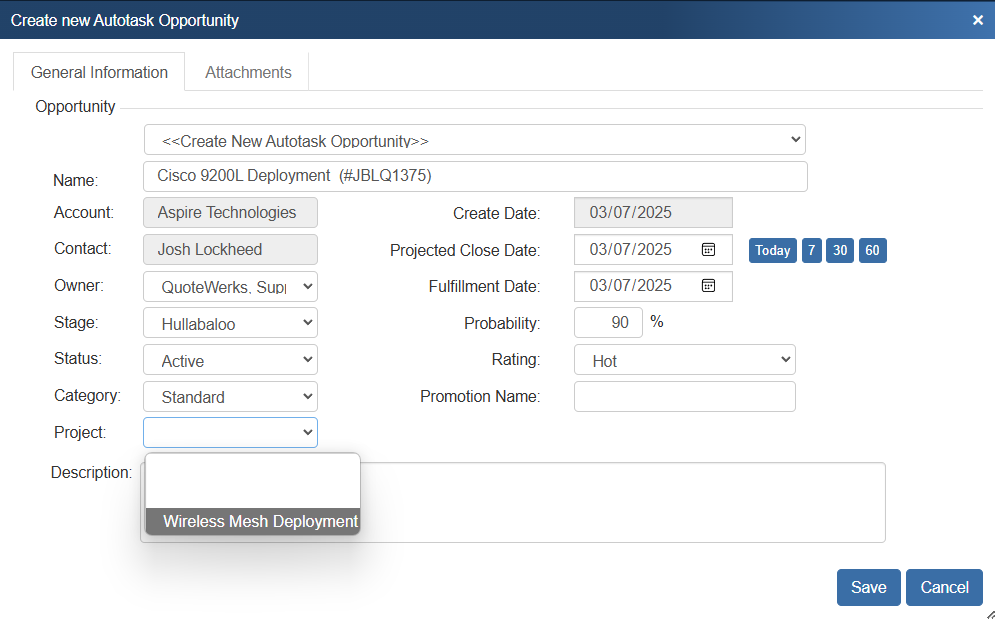Open Fulfillment Date calendar picker icon
Screen dimensions: 995x619
tap(708, 286)
